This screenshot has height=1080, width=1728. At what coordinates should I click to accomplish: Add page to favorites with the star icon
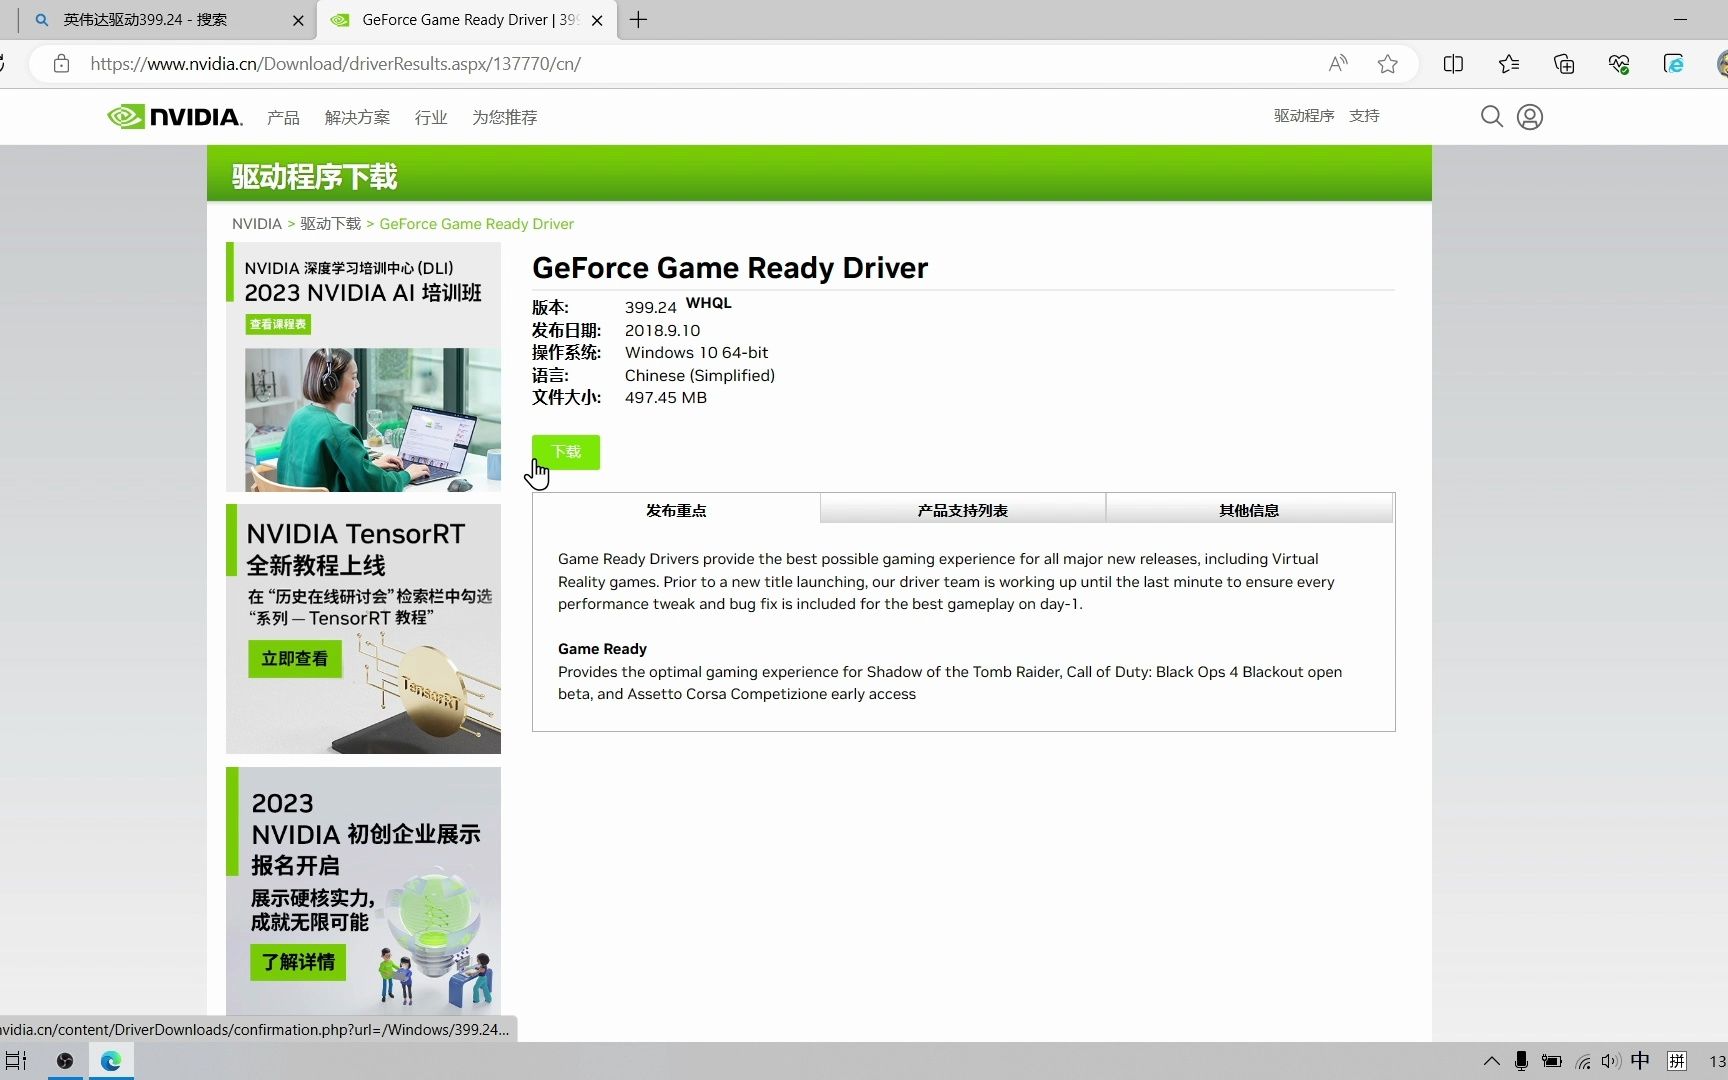[1387, 64]
